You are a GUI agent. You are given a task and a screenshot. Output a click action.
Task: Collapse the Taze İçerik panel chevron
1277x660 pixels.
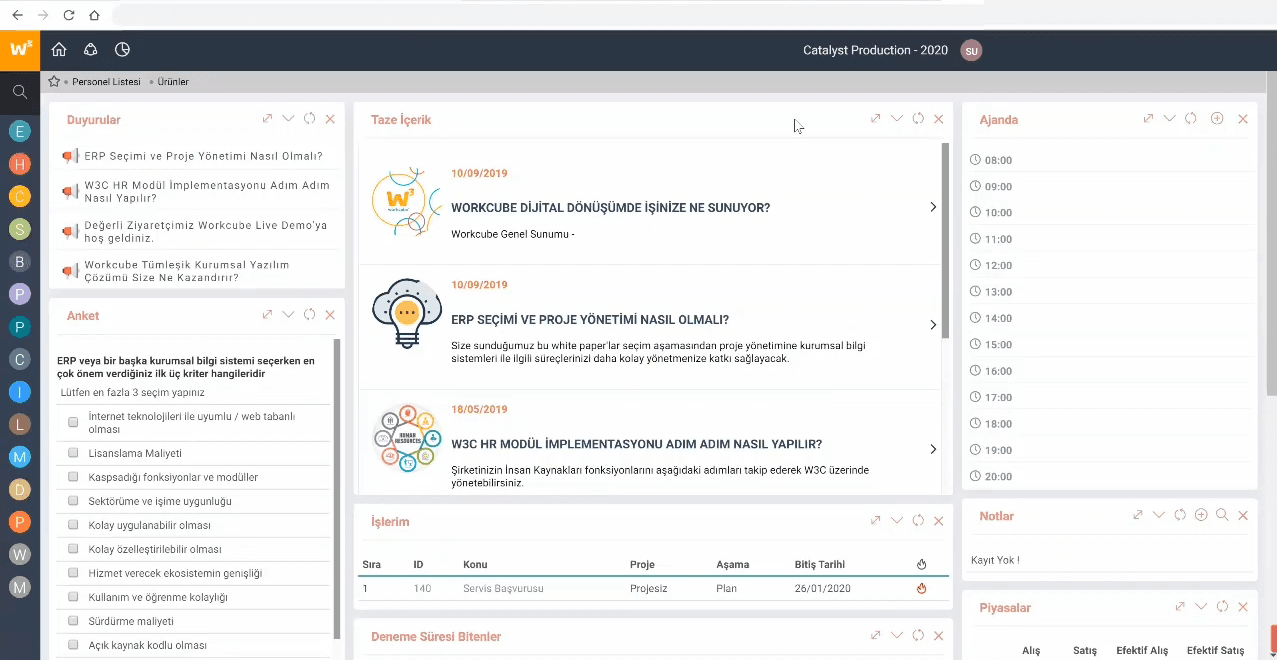pos(897,119)
